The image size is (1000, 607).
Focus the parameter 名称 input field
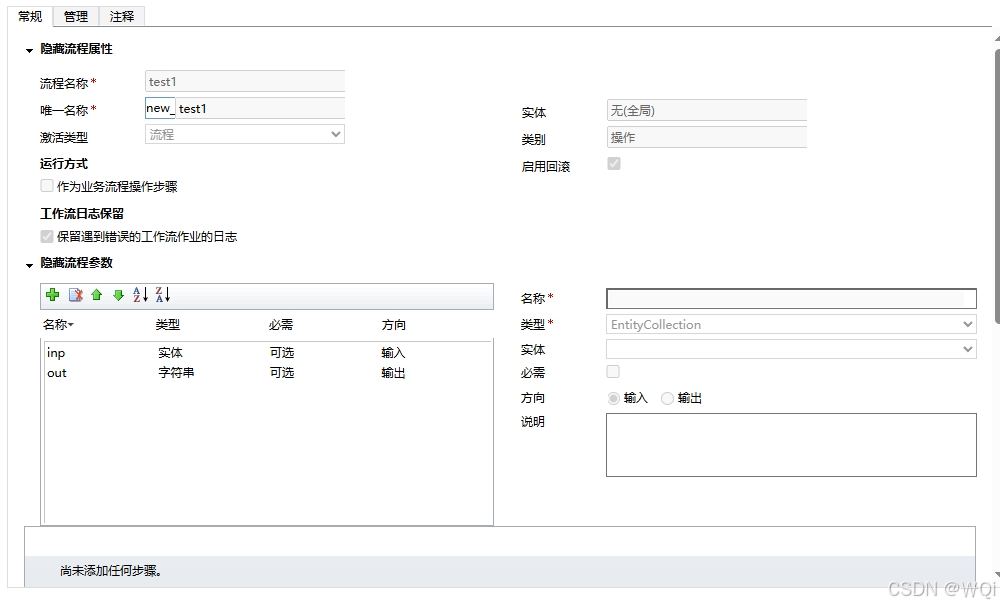(791, 298)
